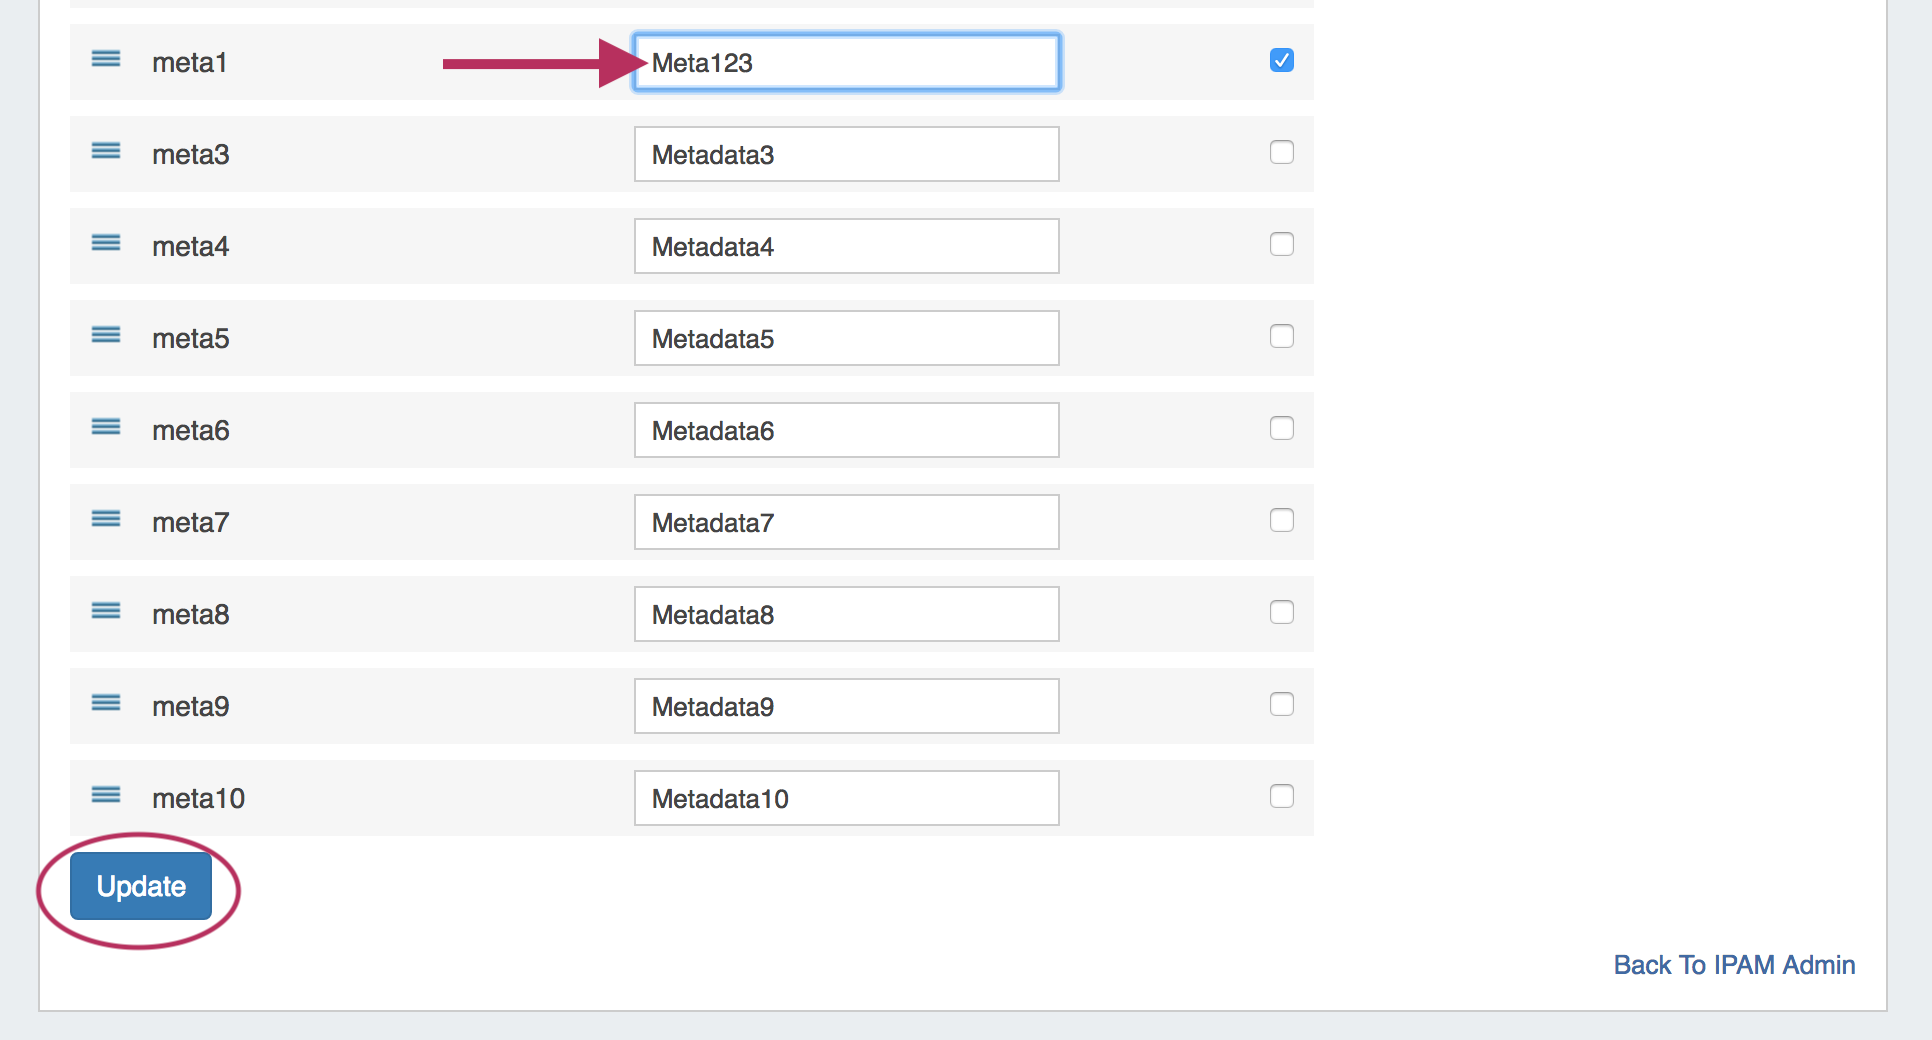
Task: Uncheck the checkbox in the meta1 row
Action: tap(1281, 61)
